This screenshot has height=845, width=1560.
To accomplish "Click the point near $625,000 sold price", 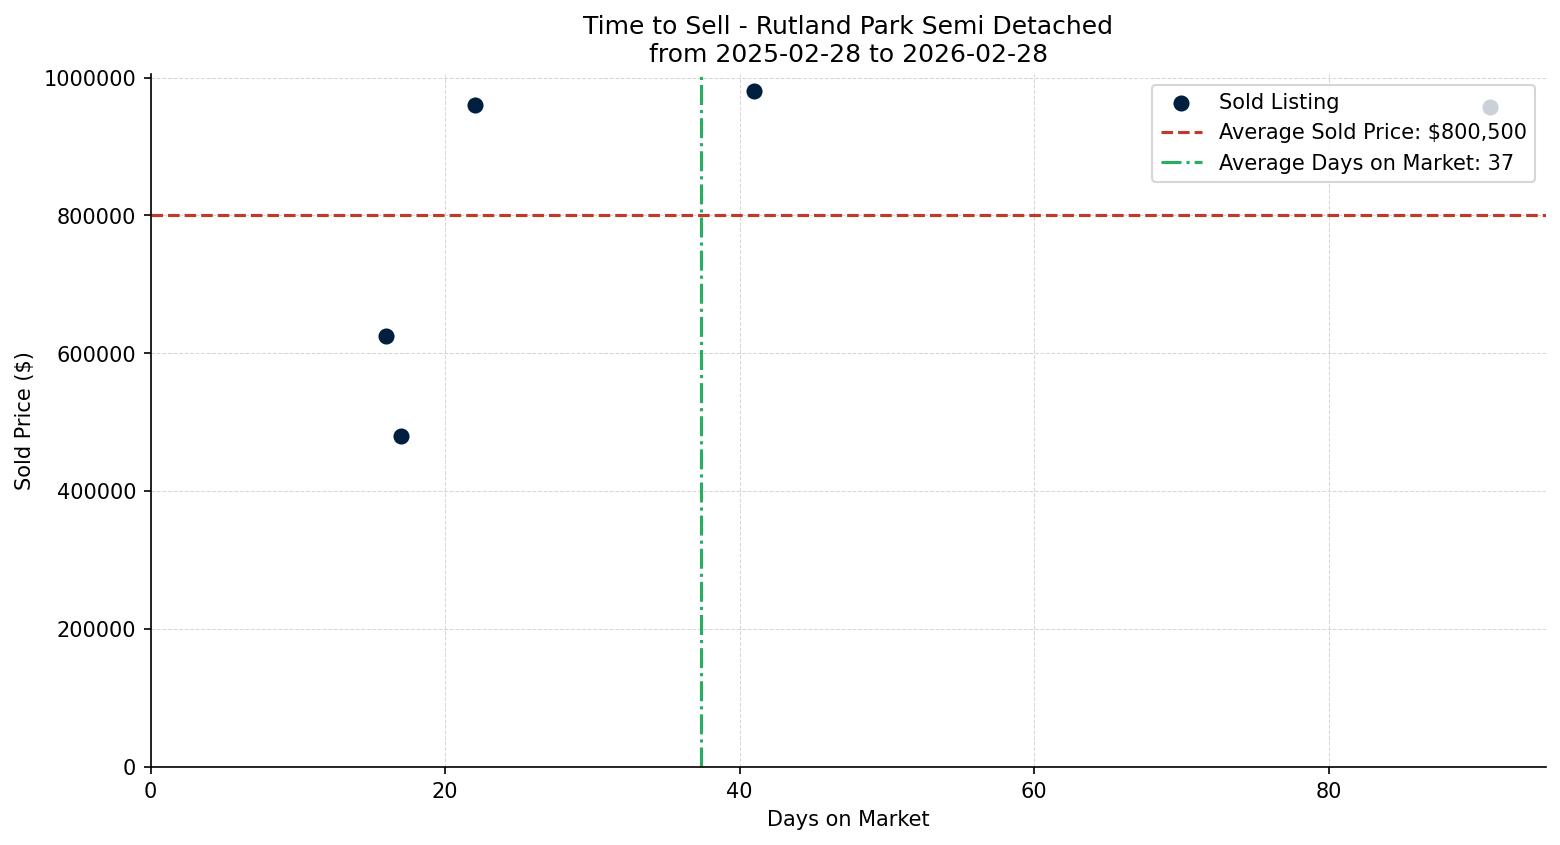I will point(386,336).
